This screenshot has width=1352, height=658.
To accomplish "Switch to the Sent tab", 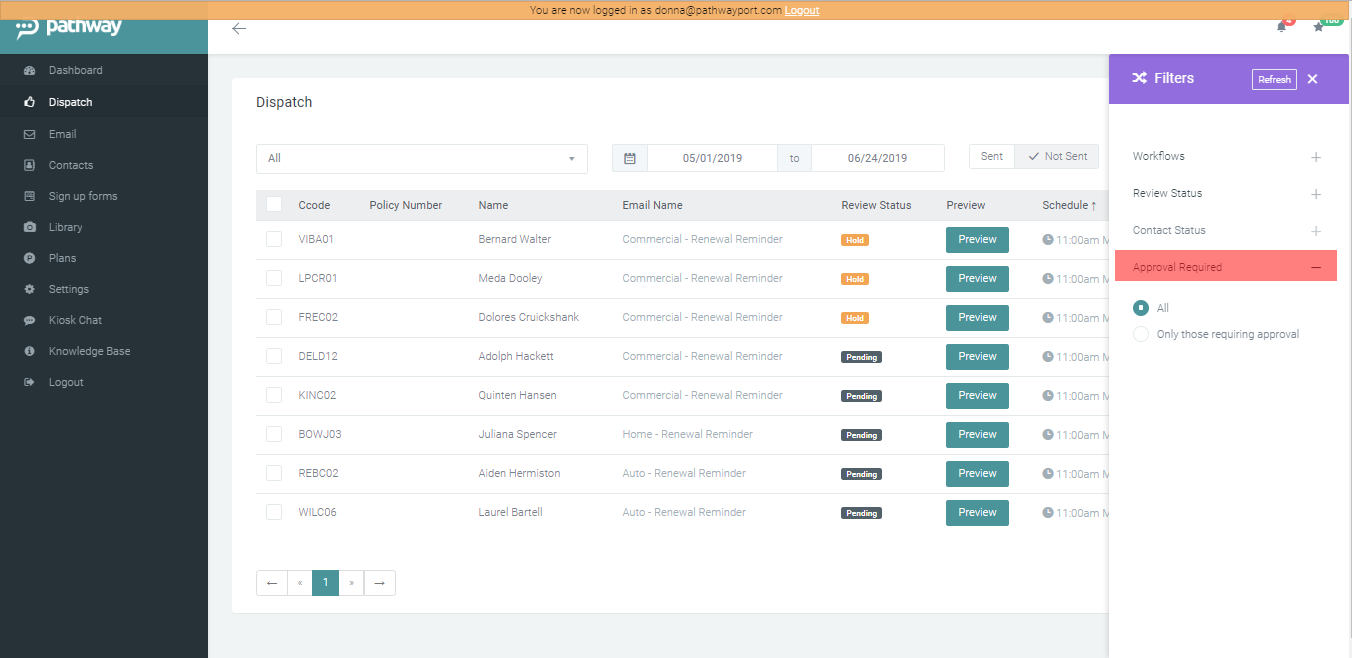I will click(991, 156).
